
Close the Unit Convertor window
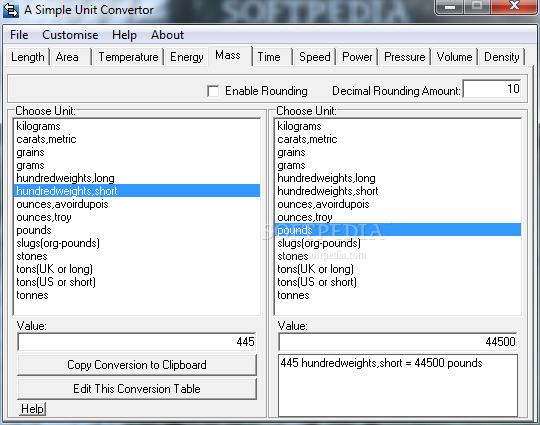point(514,7)
